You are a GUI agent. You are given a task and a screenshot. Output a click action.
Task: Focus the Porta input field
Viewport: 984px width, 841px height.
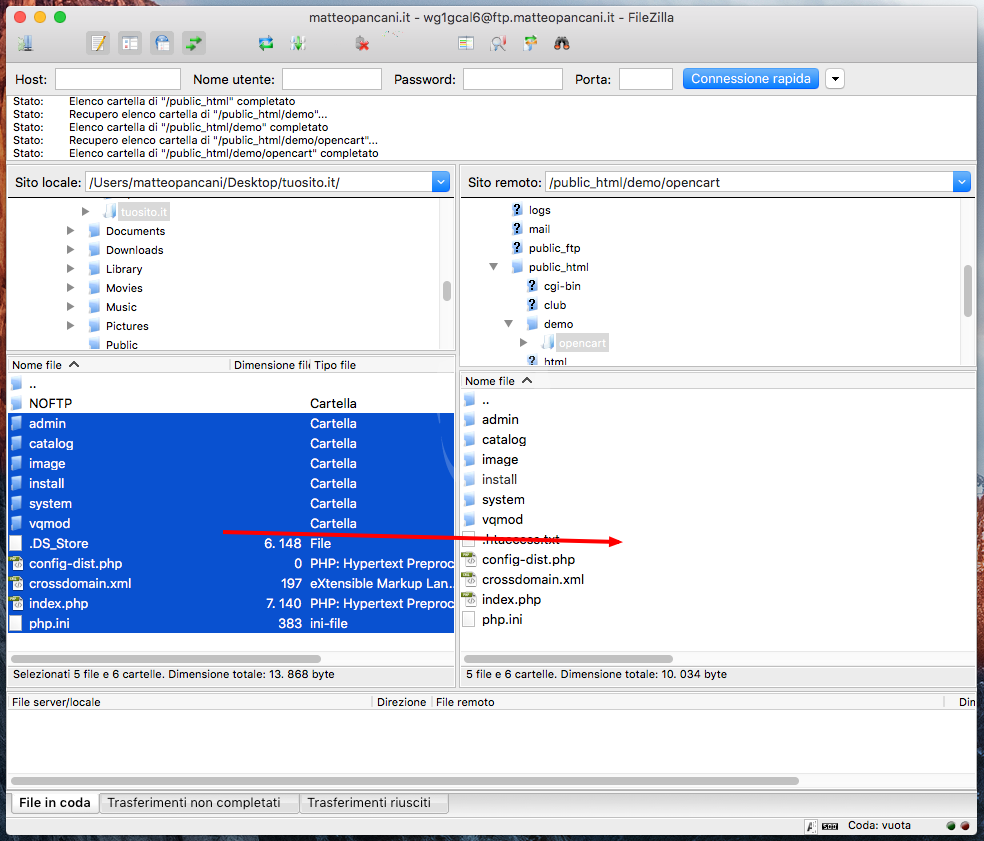coord(646,79)
